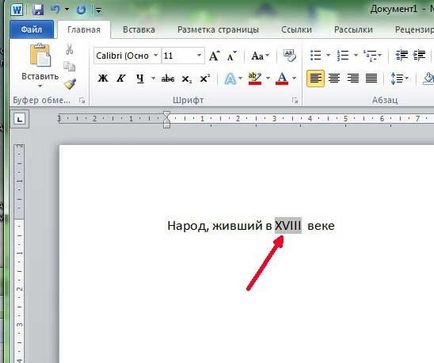Apply bulleted list formatting

pos(315,55)
